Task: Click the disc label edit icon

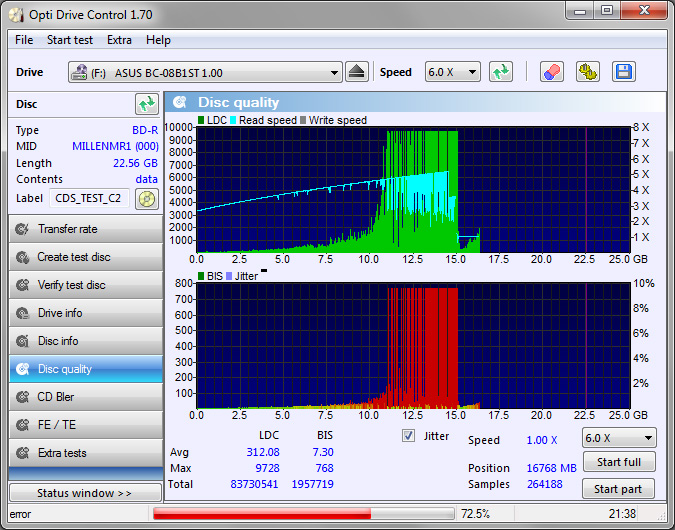Action: [x=147, y=198]
